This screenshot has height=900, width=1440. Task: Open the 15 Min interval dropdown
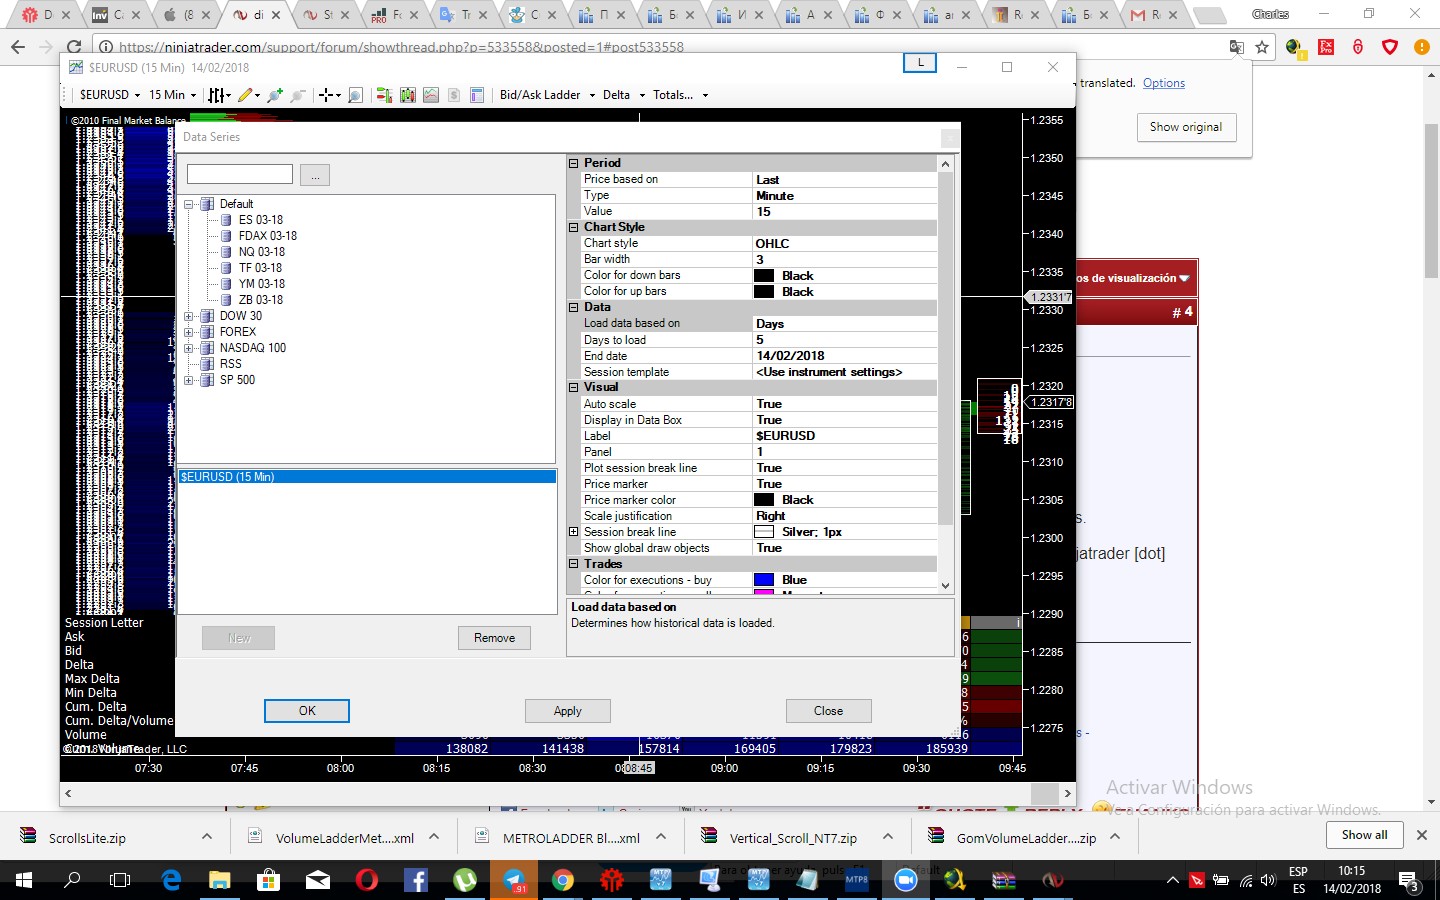pyautogui.click(x=173, y=95)
